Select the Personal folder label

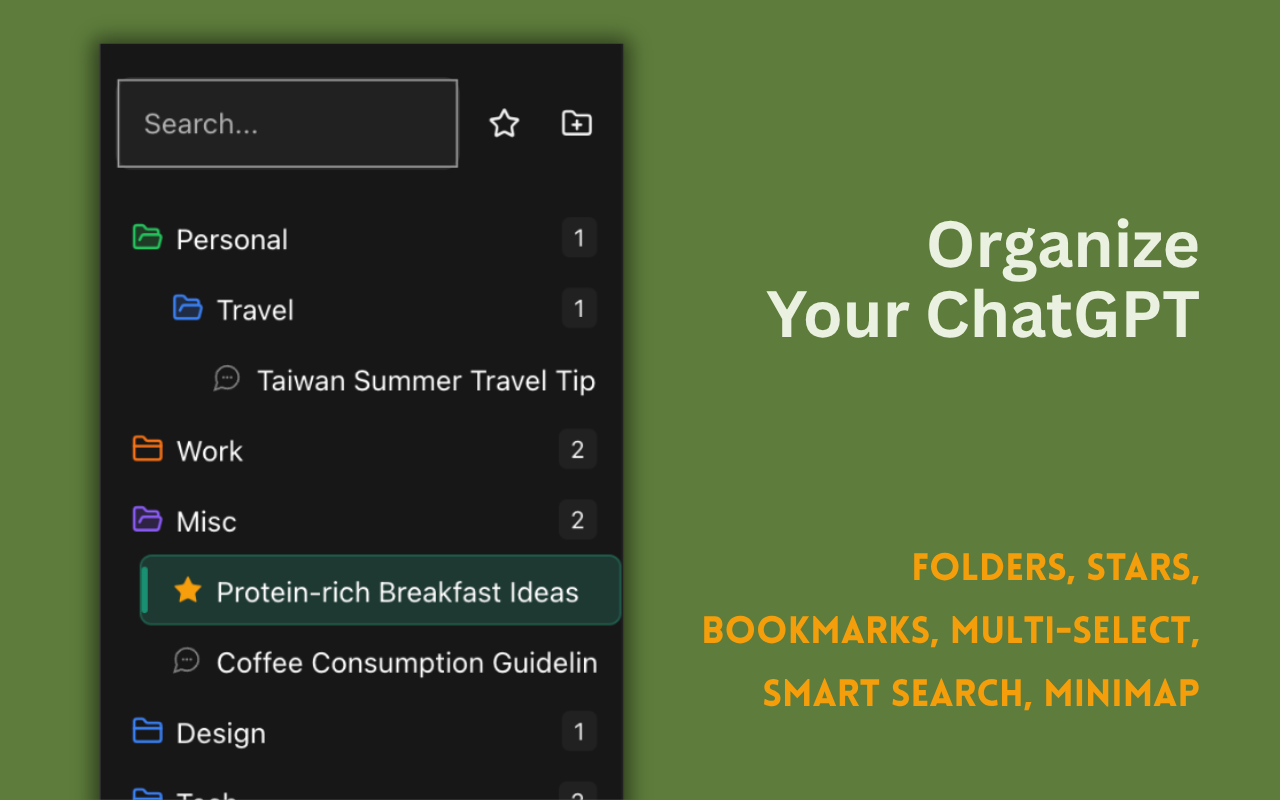click(x=232, y=240)
